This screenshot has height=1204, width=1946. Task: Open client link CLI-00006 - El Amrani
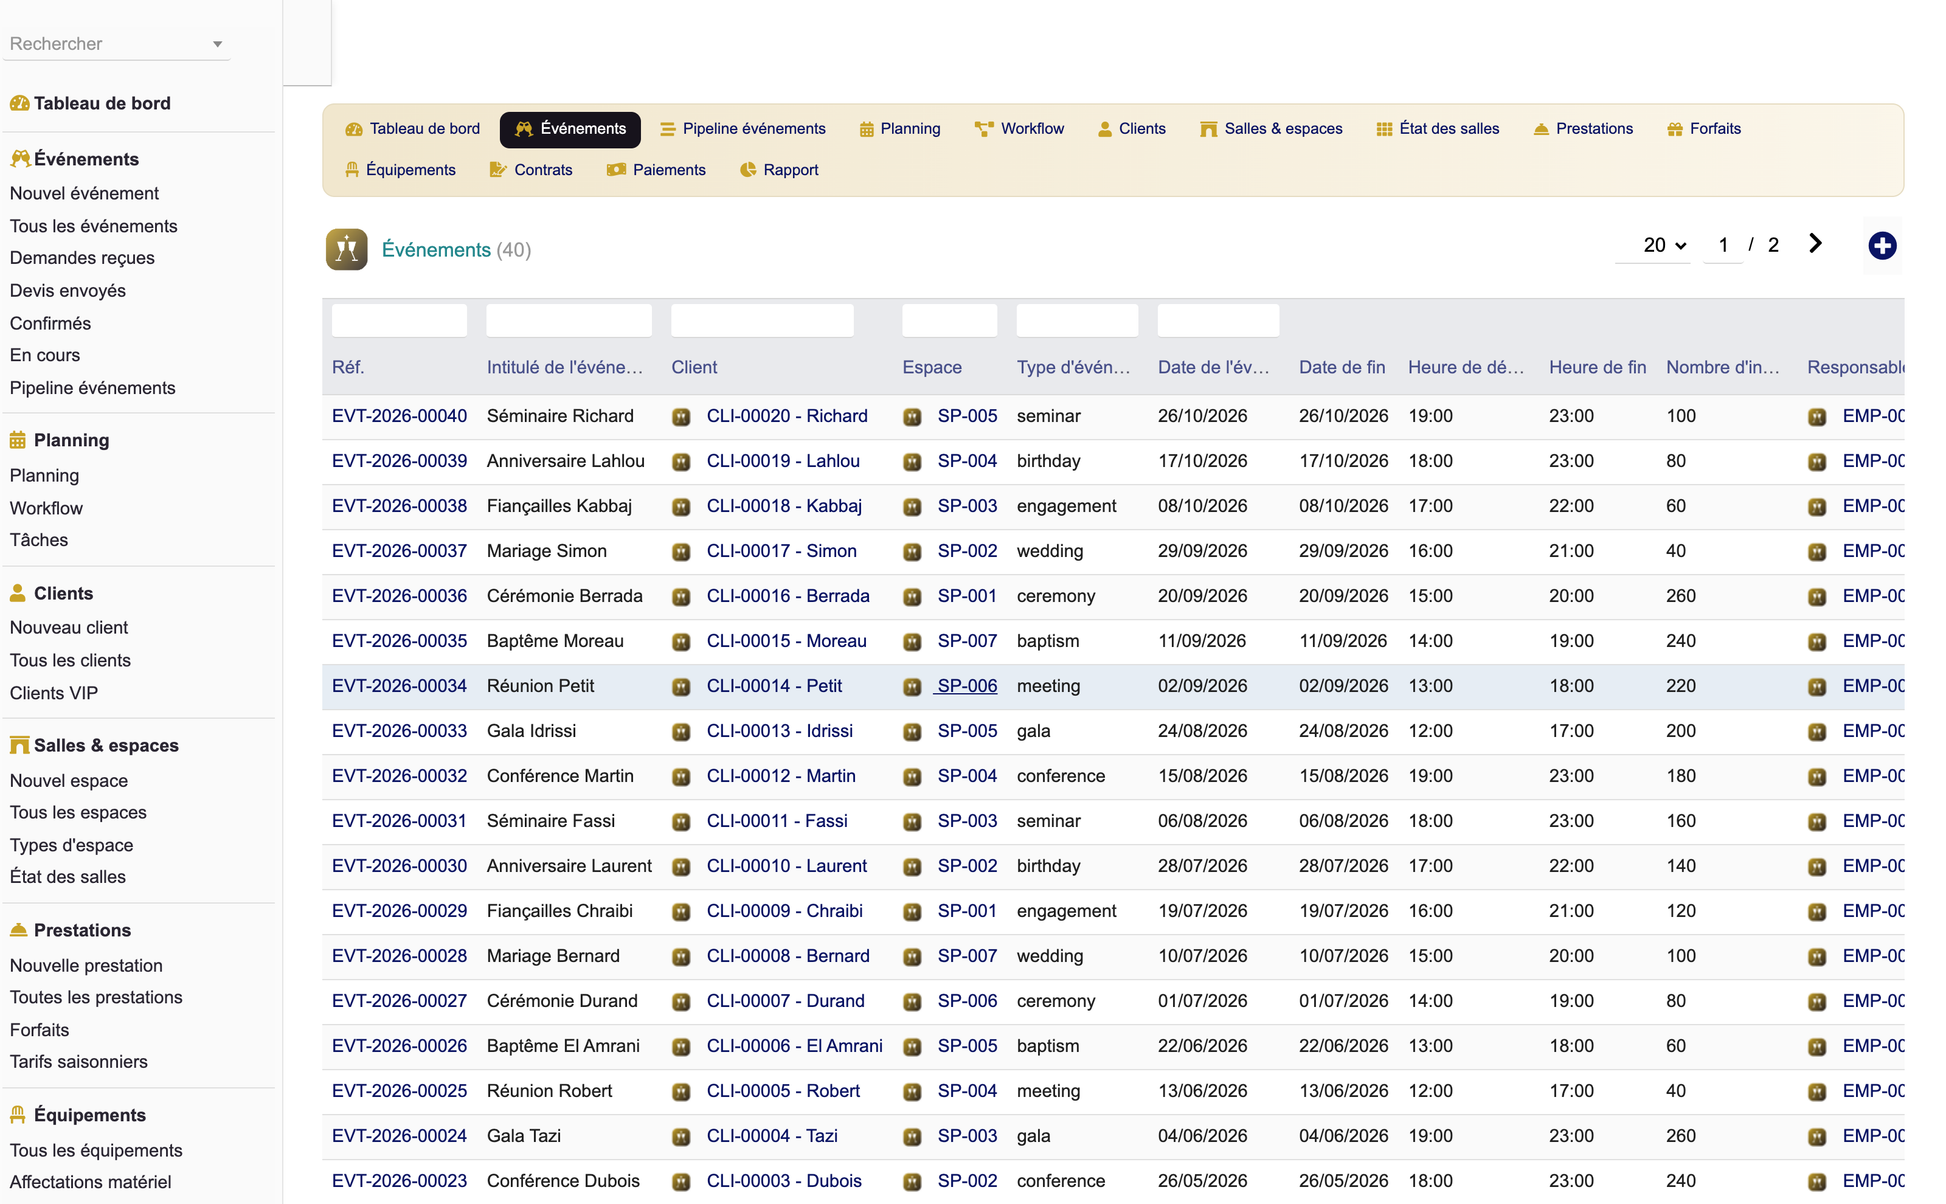[795, 1046]
